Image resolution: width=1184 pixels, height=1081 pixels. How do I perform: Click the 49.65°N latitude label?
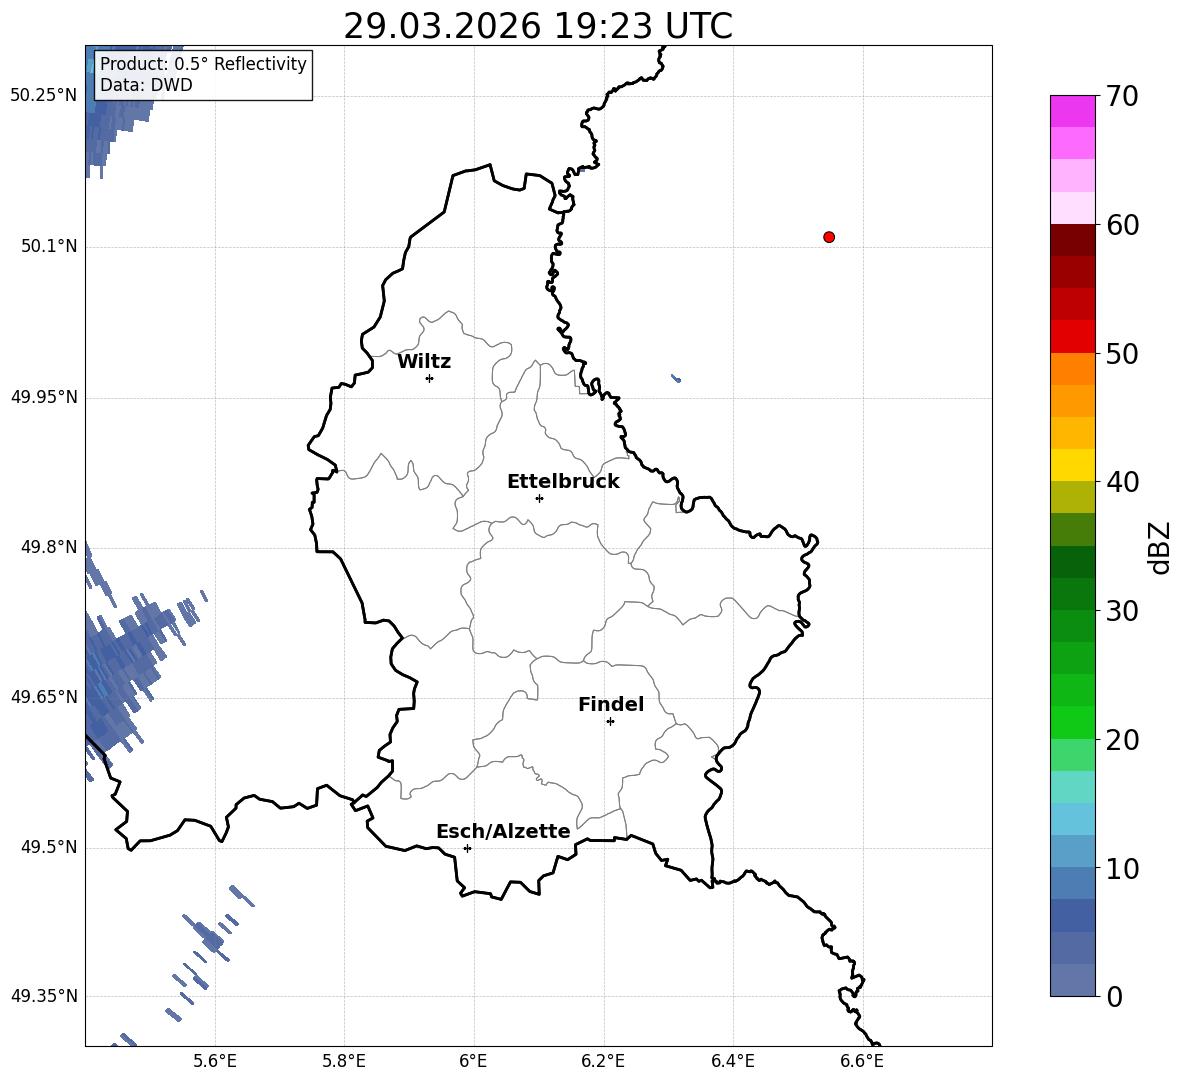click(x=44, y=696)
